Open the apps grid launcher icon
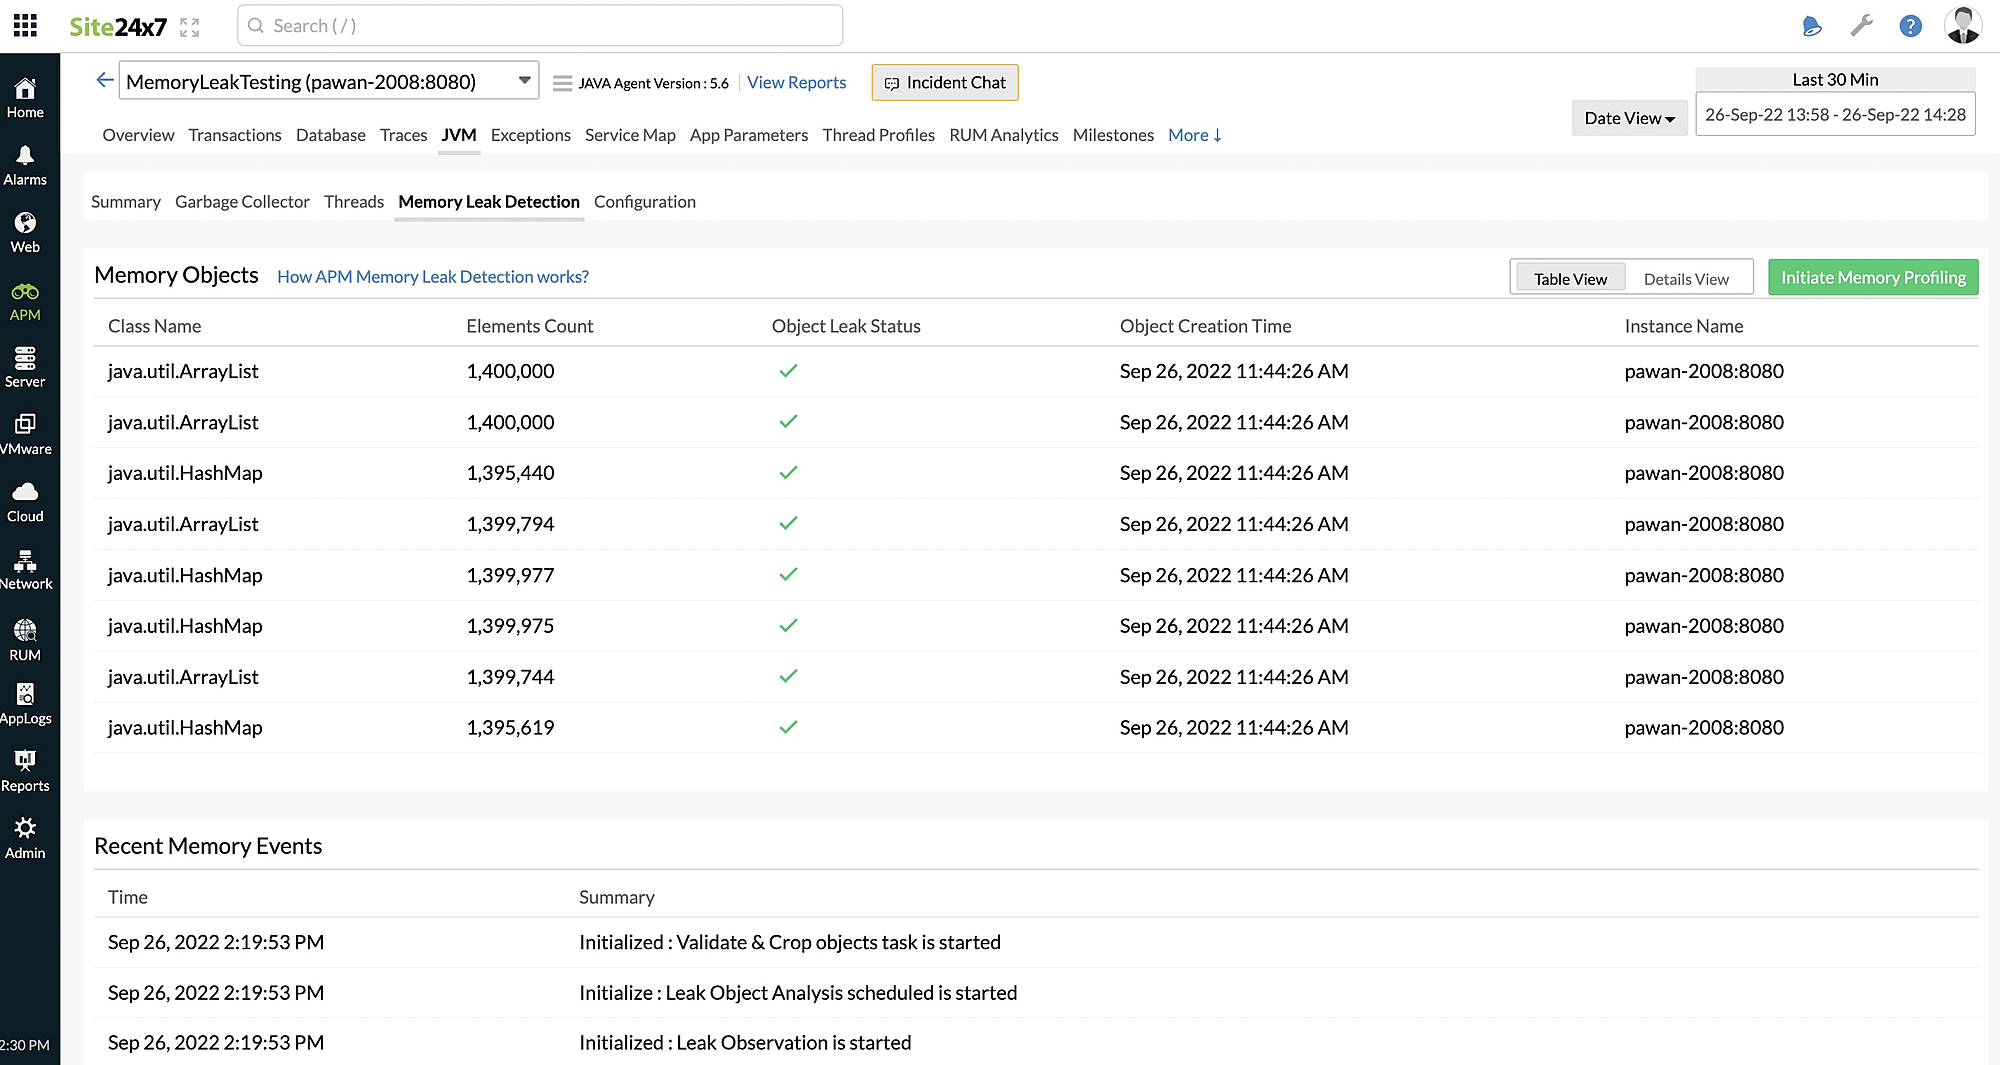This screenshot has height=1065, width=2000. click(25, 26)
